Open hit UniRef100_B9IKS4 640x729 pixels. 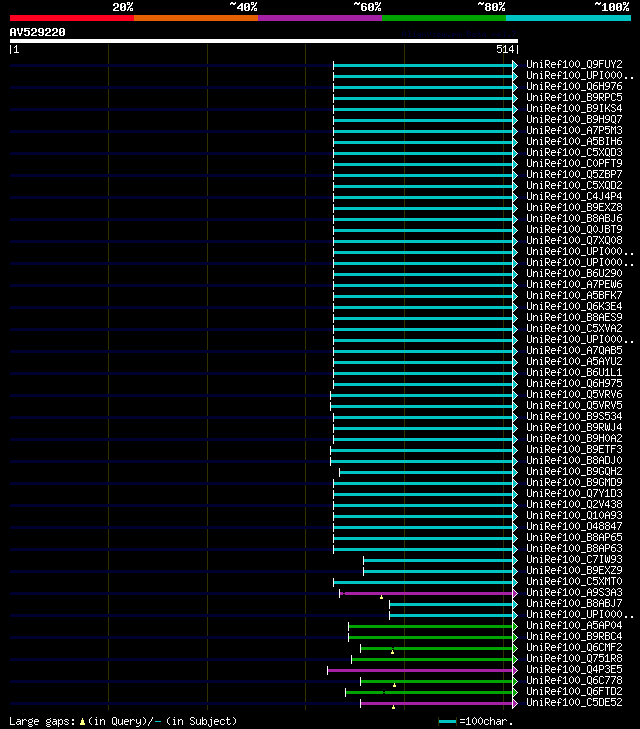pyautogui.click(x=574, y=108)
